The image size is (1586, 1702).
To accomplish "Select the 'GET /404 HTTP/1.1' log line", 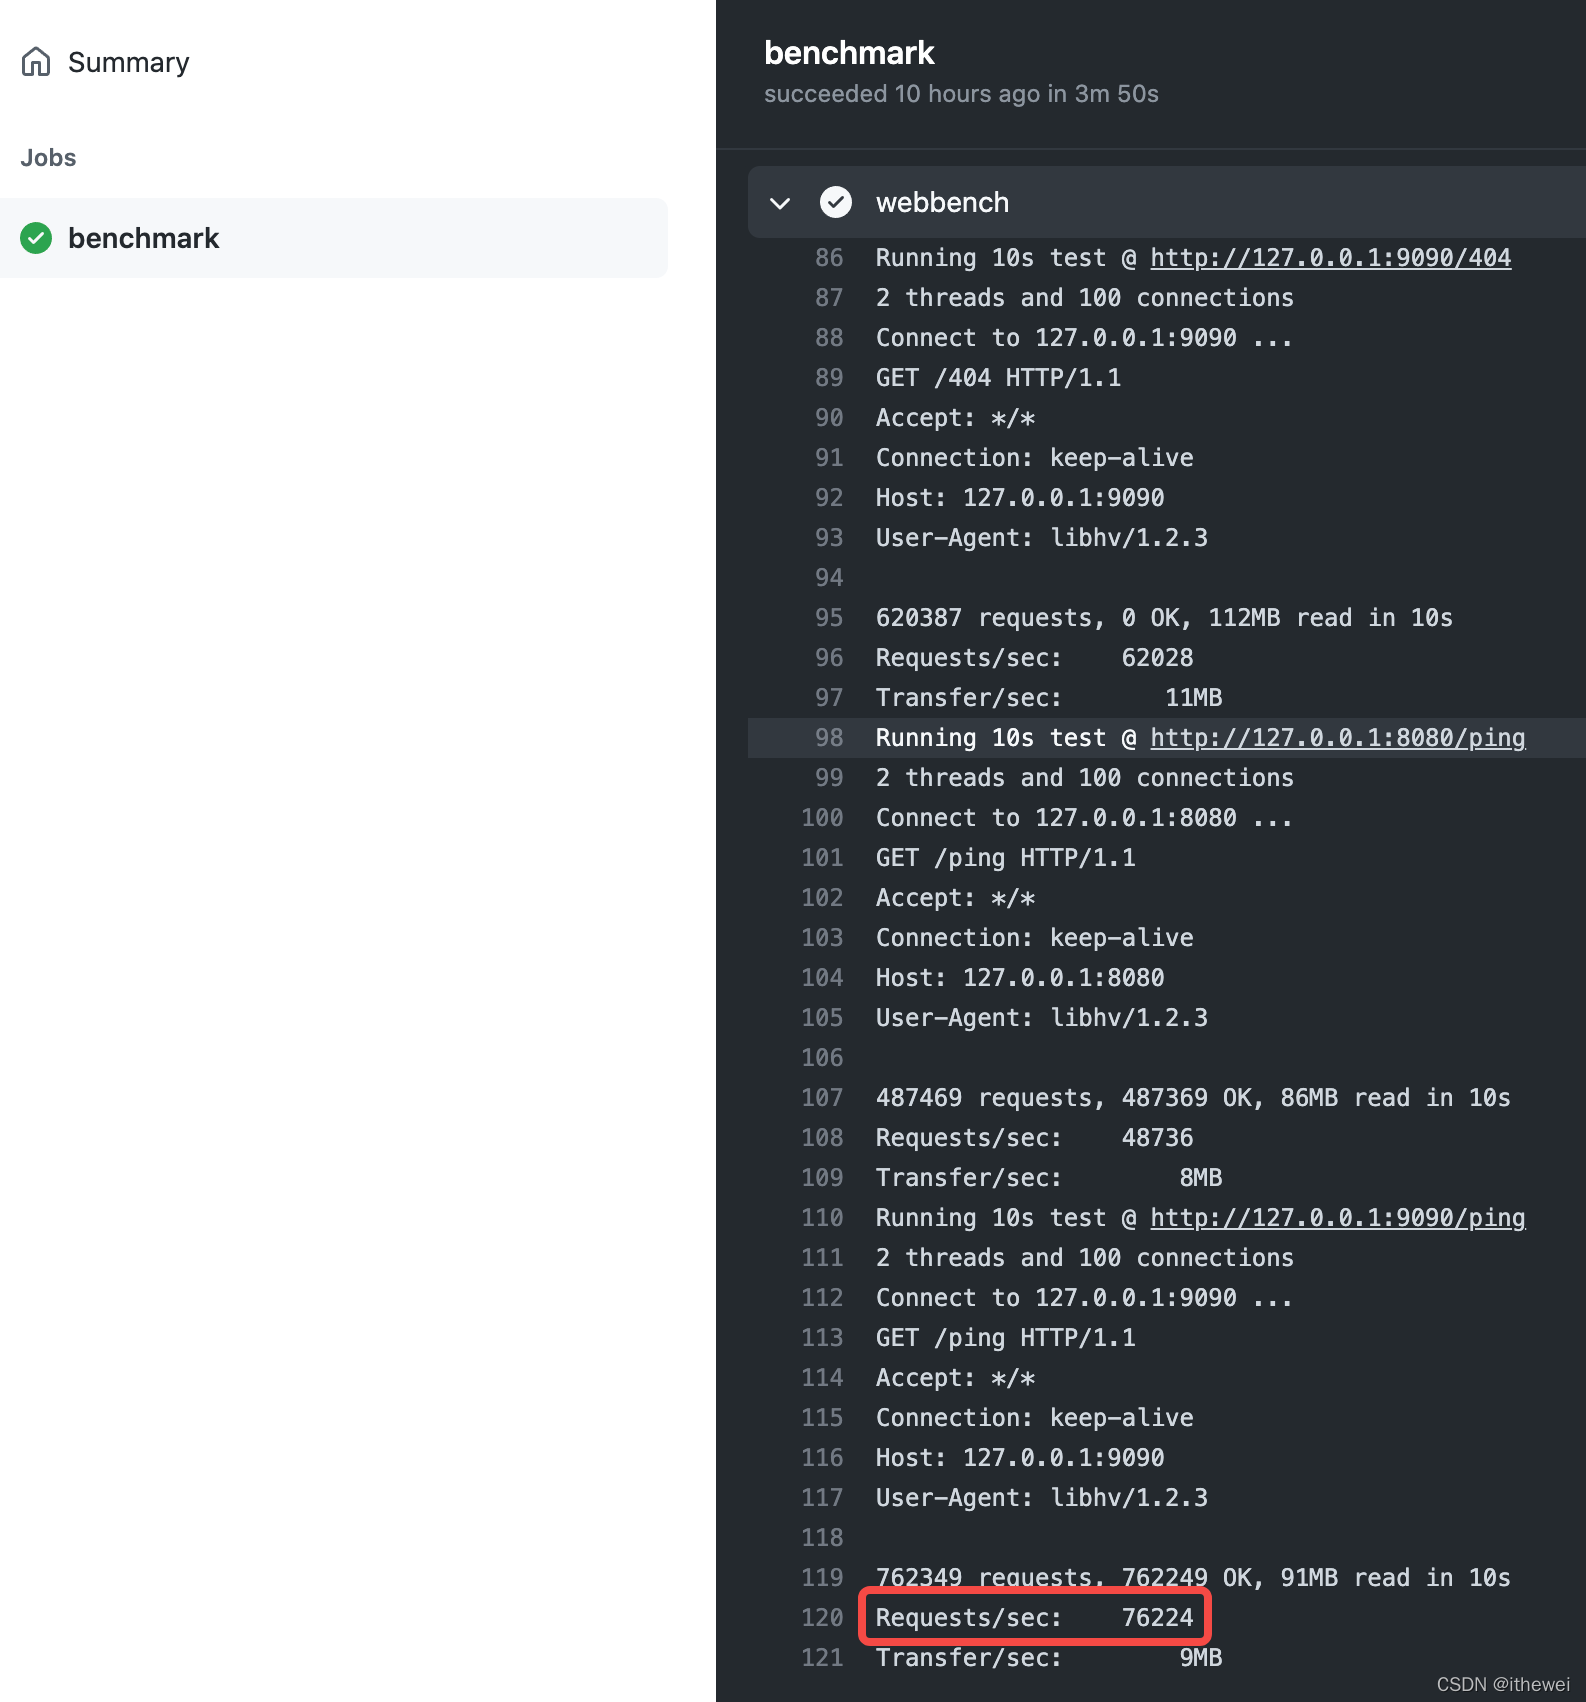I will 998,378.
